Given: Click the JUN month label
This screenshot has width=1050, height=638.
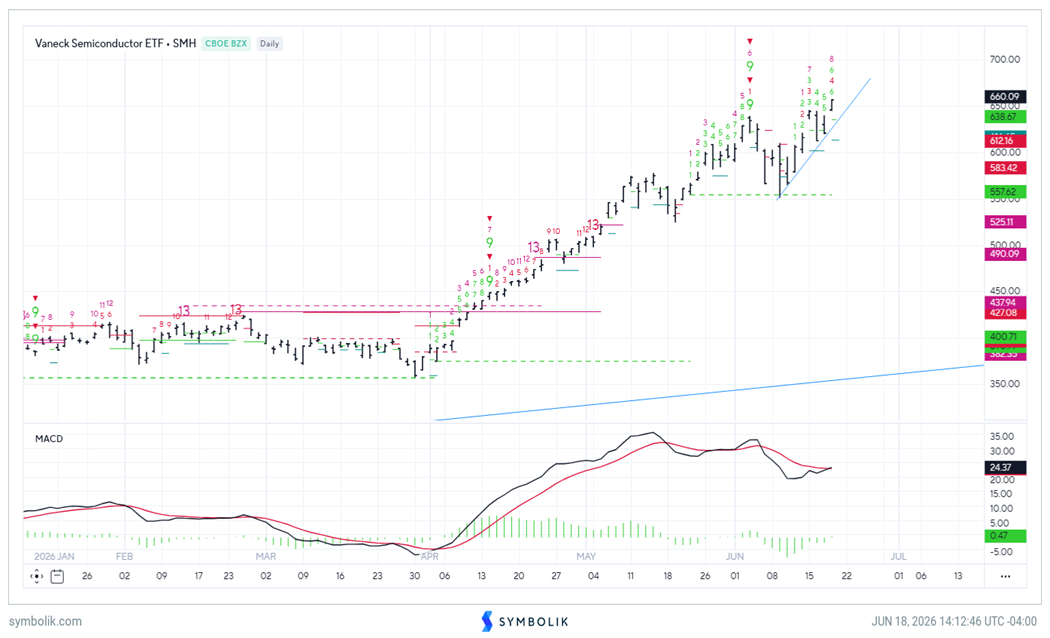Looking at the screenshot, I should pos(735,556).
